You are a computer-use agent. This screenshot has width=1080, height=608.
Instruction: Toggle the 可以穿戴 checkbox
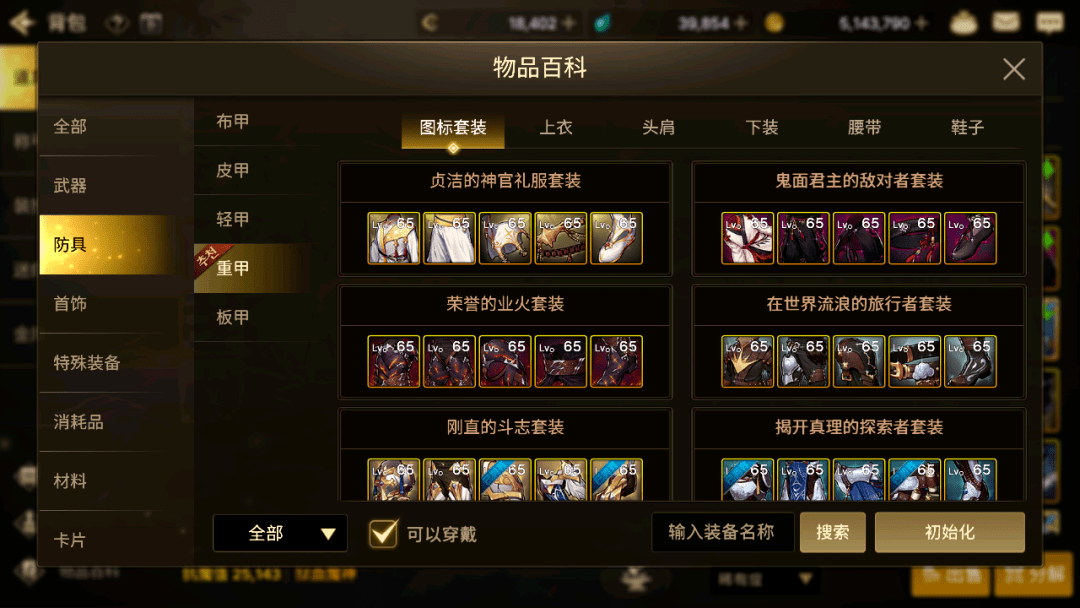383,533
